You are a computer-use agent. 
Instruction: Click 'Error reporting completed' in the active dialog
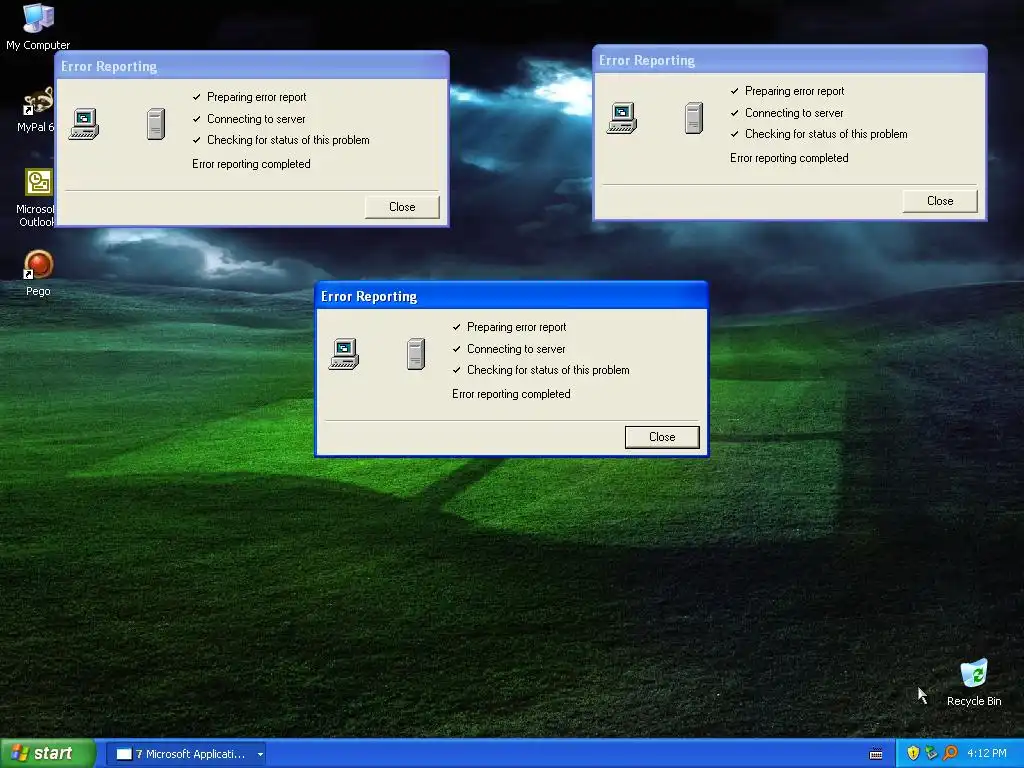point(511,394)
